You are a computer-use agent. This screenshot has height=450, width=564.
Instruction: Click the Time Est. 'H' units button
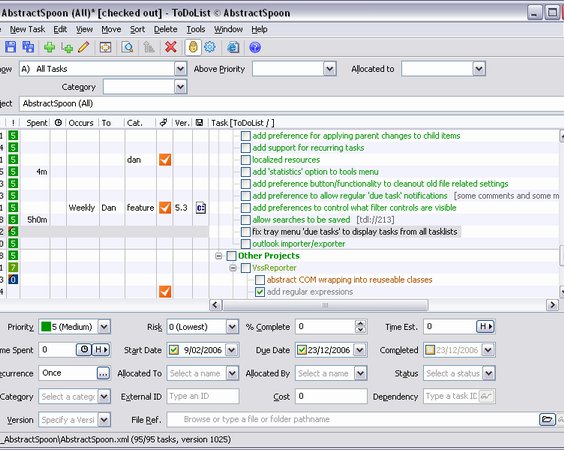tap(485, 326)
